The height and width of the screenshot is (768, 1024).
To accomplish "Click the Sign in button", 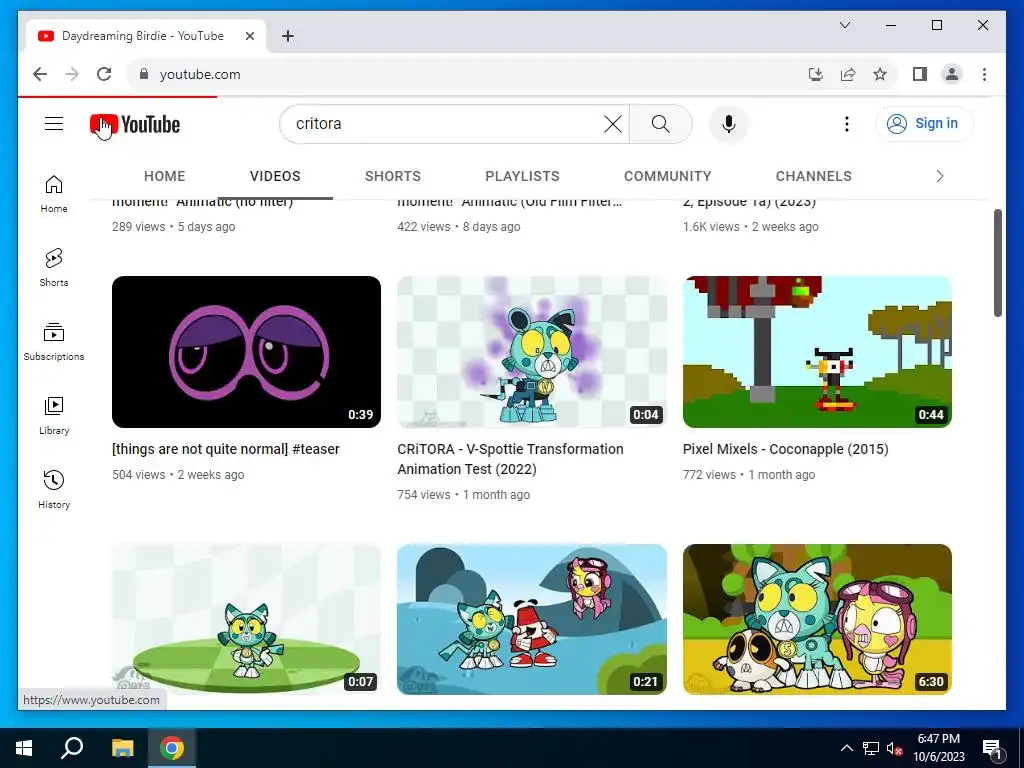I will point(924,123).
